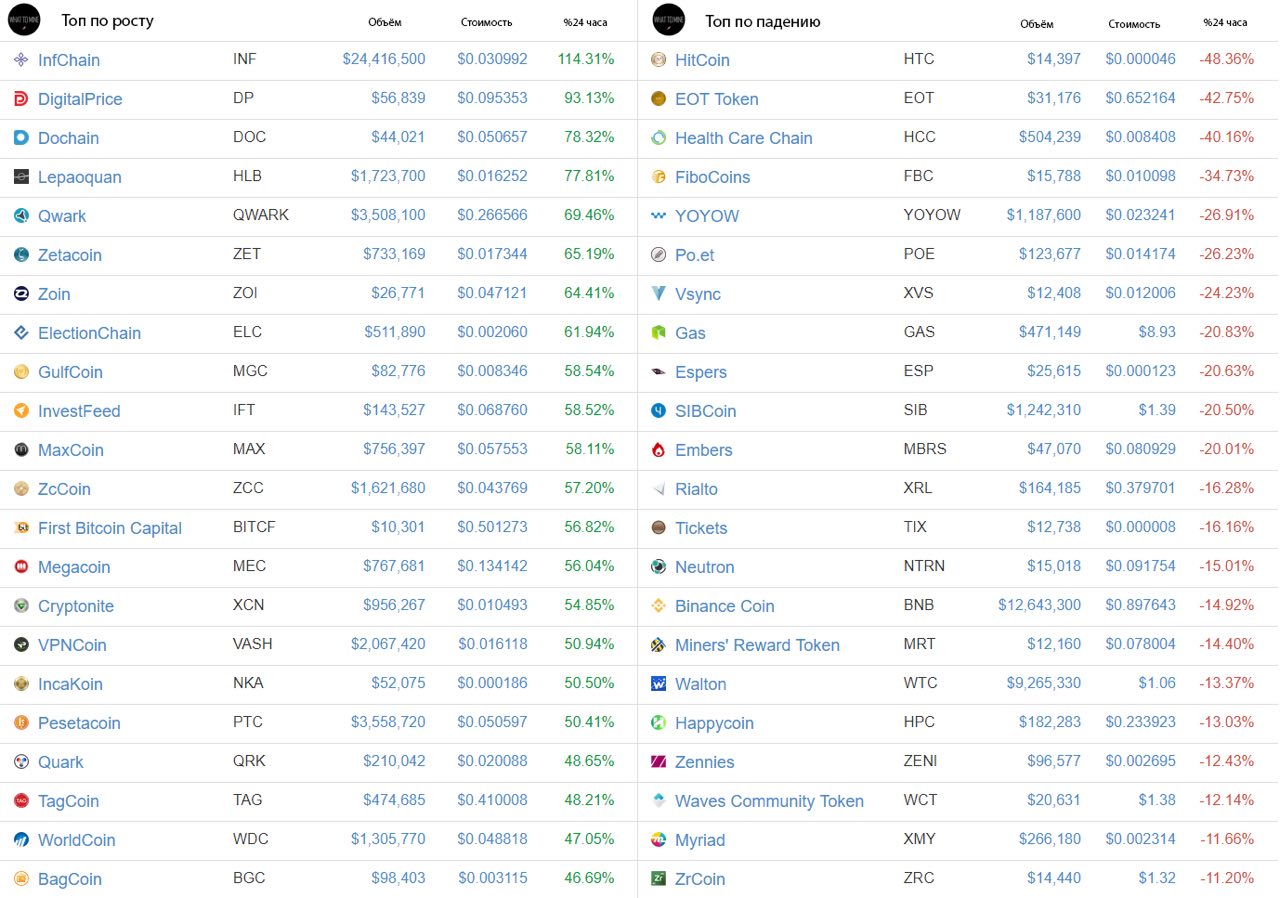The image size is (1280, 898).
Task: Click the Embers flame icon
Action: 658,450
